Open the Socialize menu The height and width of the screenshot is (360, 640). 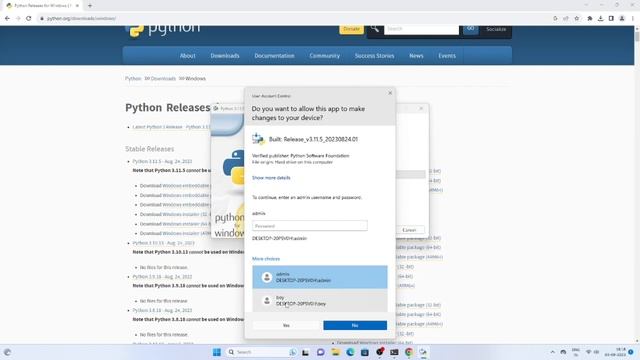point(496,29)
